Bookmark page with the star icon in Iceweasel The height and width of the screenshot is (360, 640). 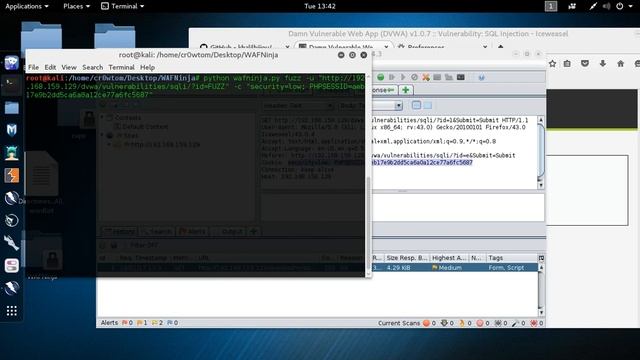552,64
